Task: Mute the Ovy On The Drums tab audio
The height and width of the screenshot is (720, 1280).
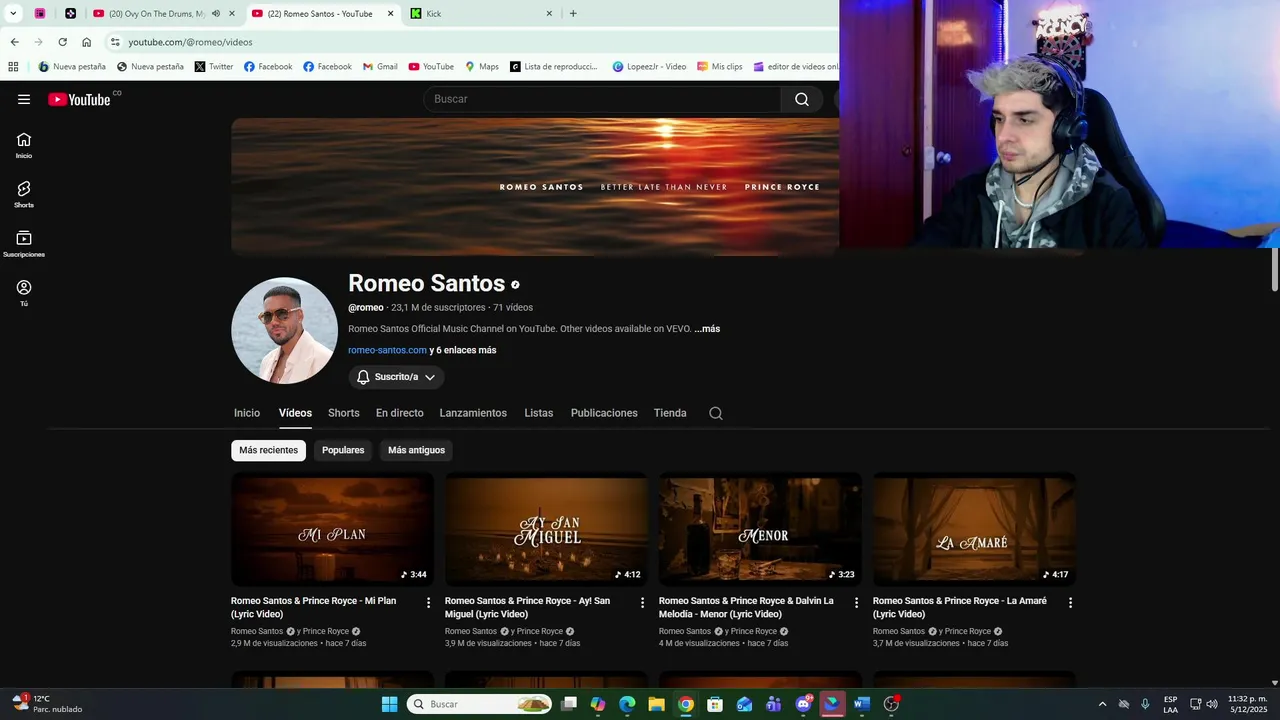Action: [x=216, y=14]
